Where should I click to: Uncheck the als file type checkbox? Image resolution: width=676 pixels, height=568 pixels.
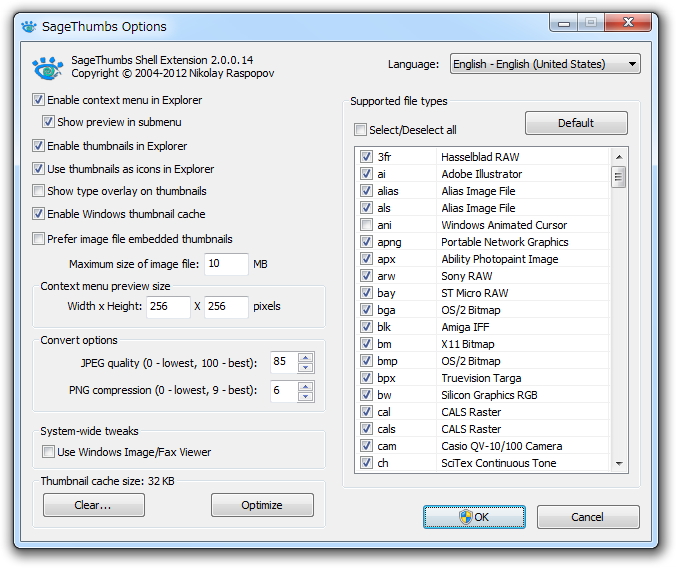(x=366, y=208)
